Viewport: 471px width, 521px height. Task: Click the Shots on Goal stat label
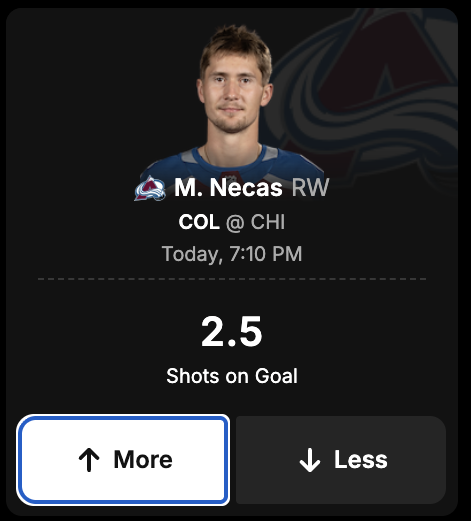(232, 376)
